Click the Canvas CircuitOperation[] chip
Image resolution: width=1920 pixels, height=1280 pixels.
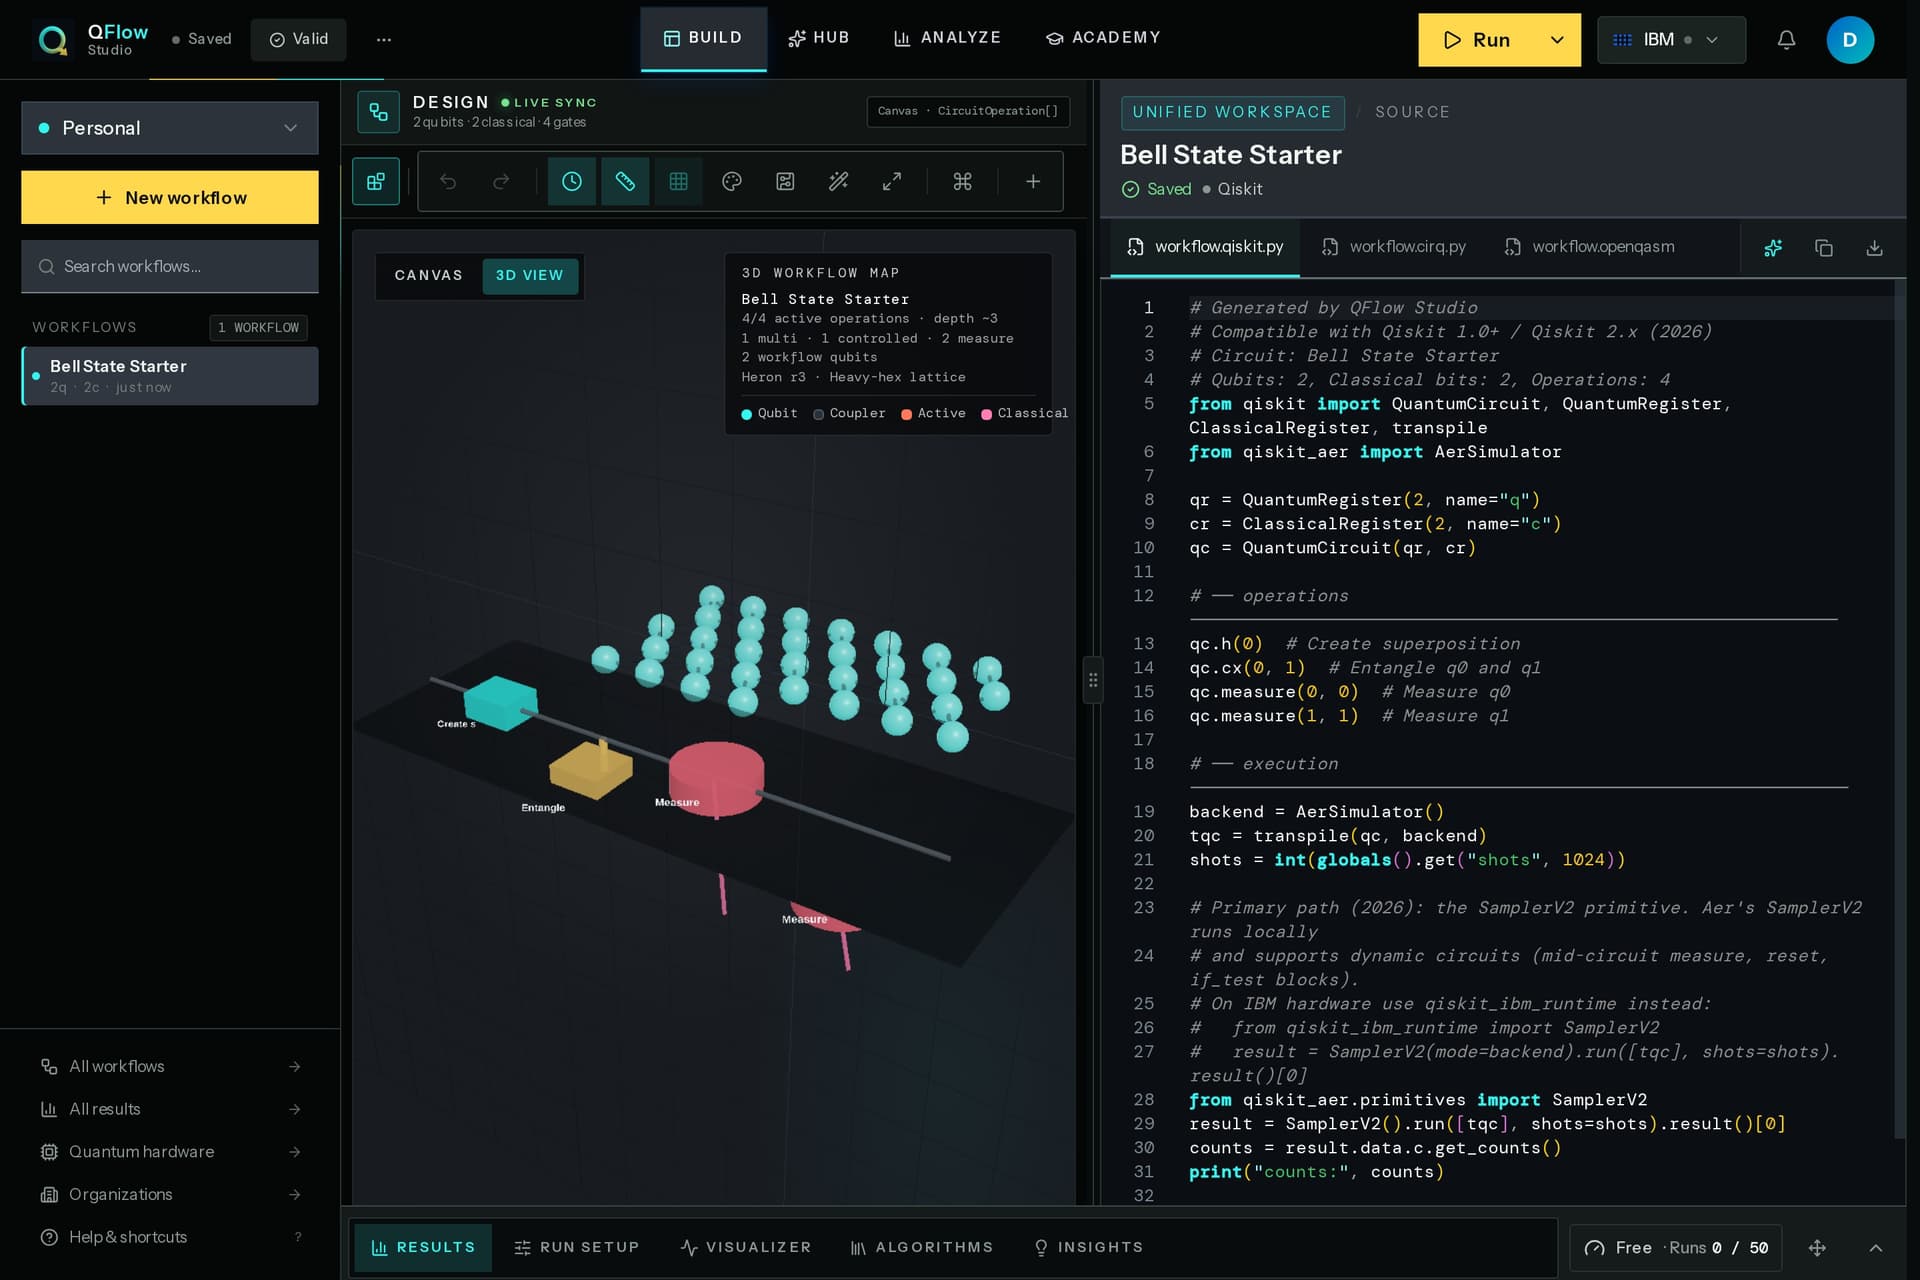click(968, 111)
